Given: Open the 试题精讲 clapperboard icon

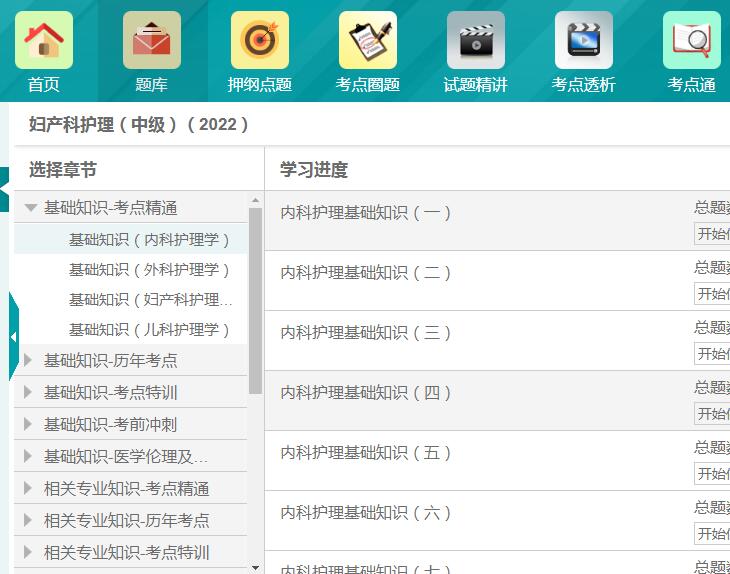Looking at the screenshot, I should pyautogui.click(x=476, y=40).
